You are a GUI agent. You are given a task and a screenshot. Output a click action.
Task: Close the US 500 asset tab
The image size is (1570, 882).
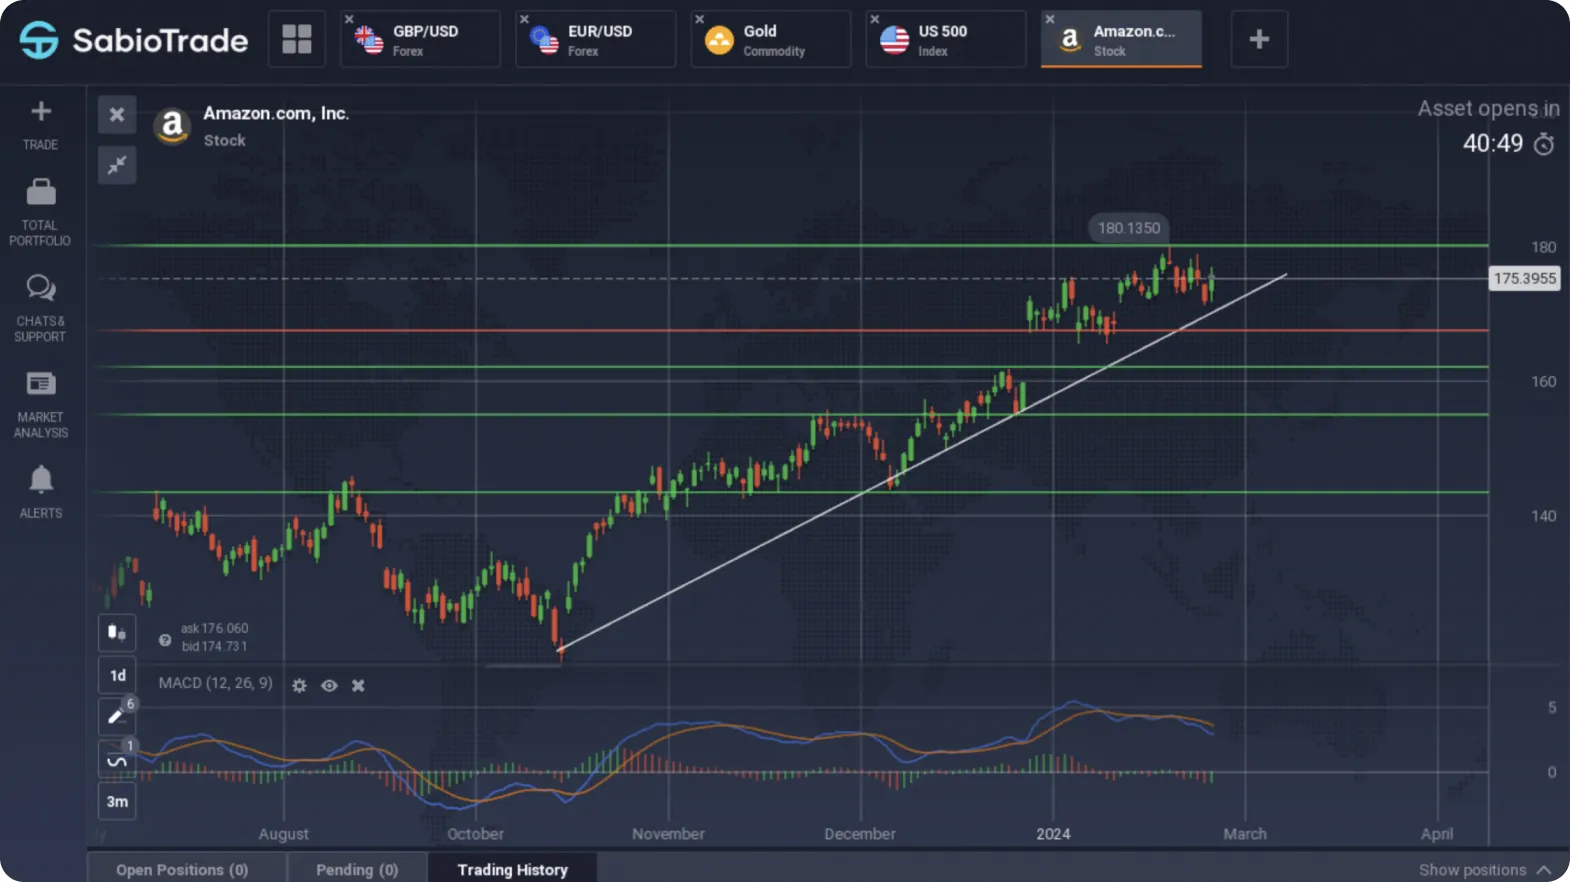click(x=874, y=19)
